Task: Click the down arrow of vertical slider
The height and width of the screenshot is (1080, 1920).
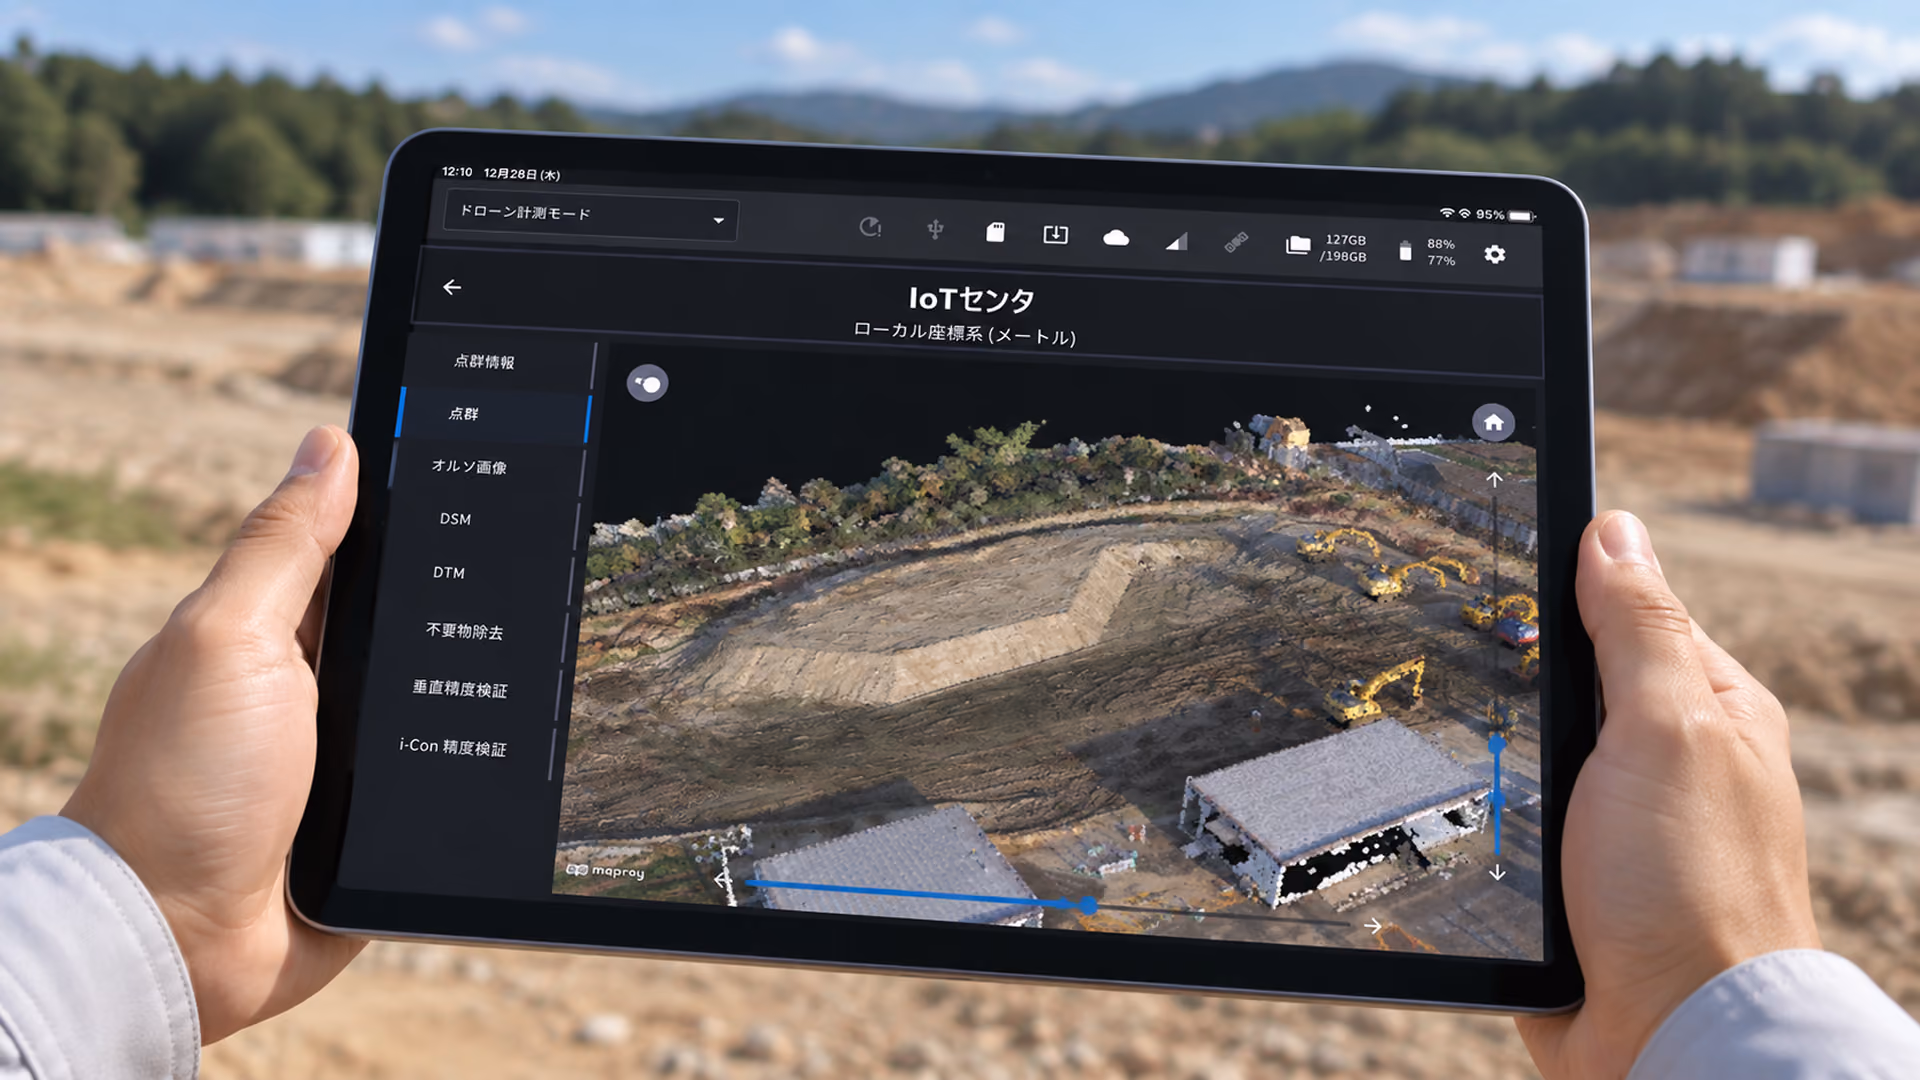Action: [x=1497, y=872]
